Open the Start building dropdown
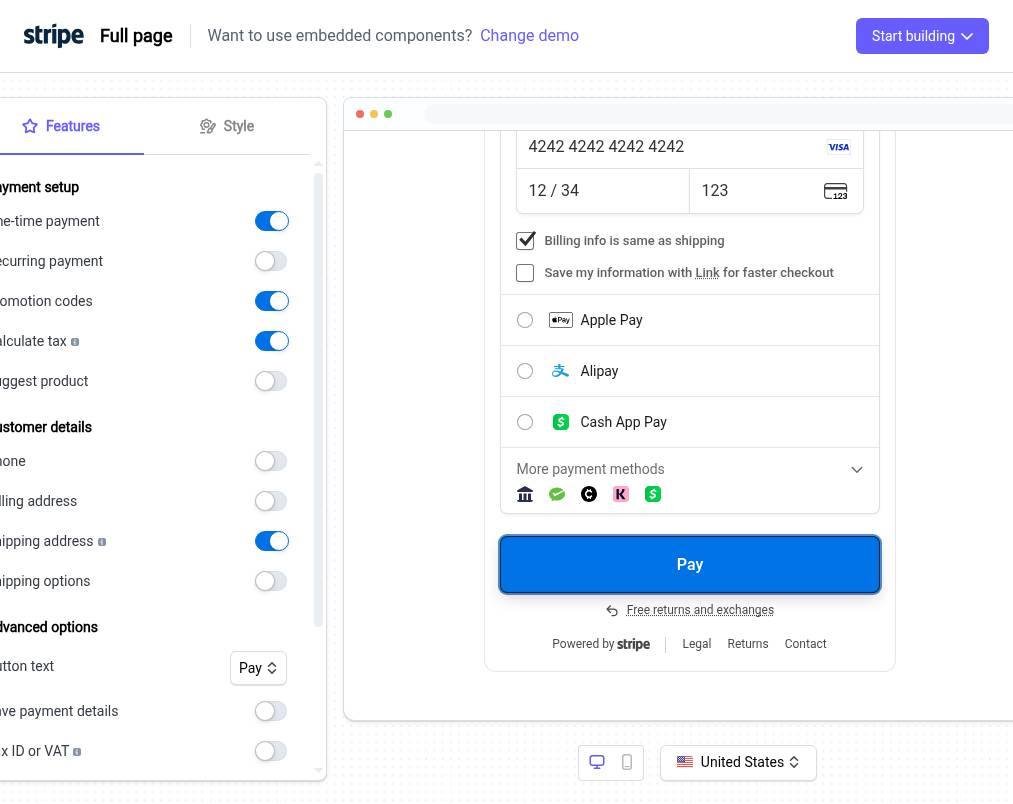The width and height of the screenshot is (1013, 804). (922, 36)
